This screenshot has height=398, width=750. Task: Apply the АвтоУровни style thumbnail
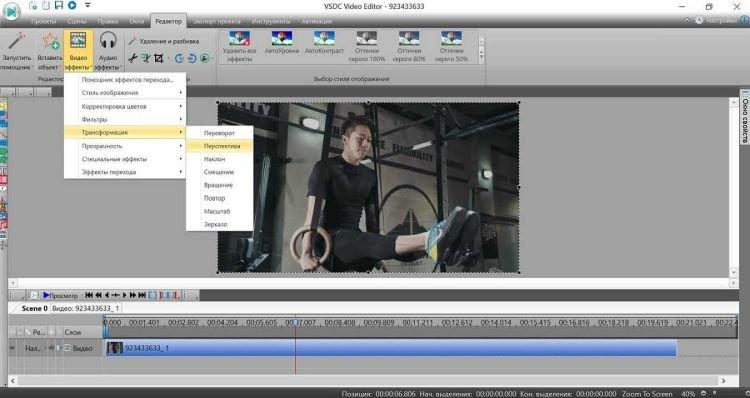coord(282,43)
